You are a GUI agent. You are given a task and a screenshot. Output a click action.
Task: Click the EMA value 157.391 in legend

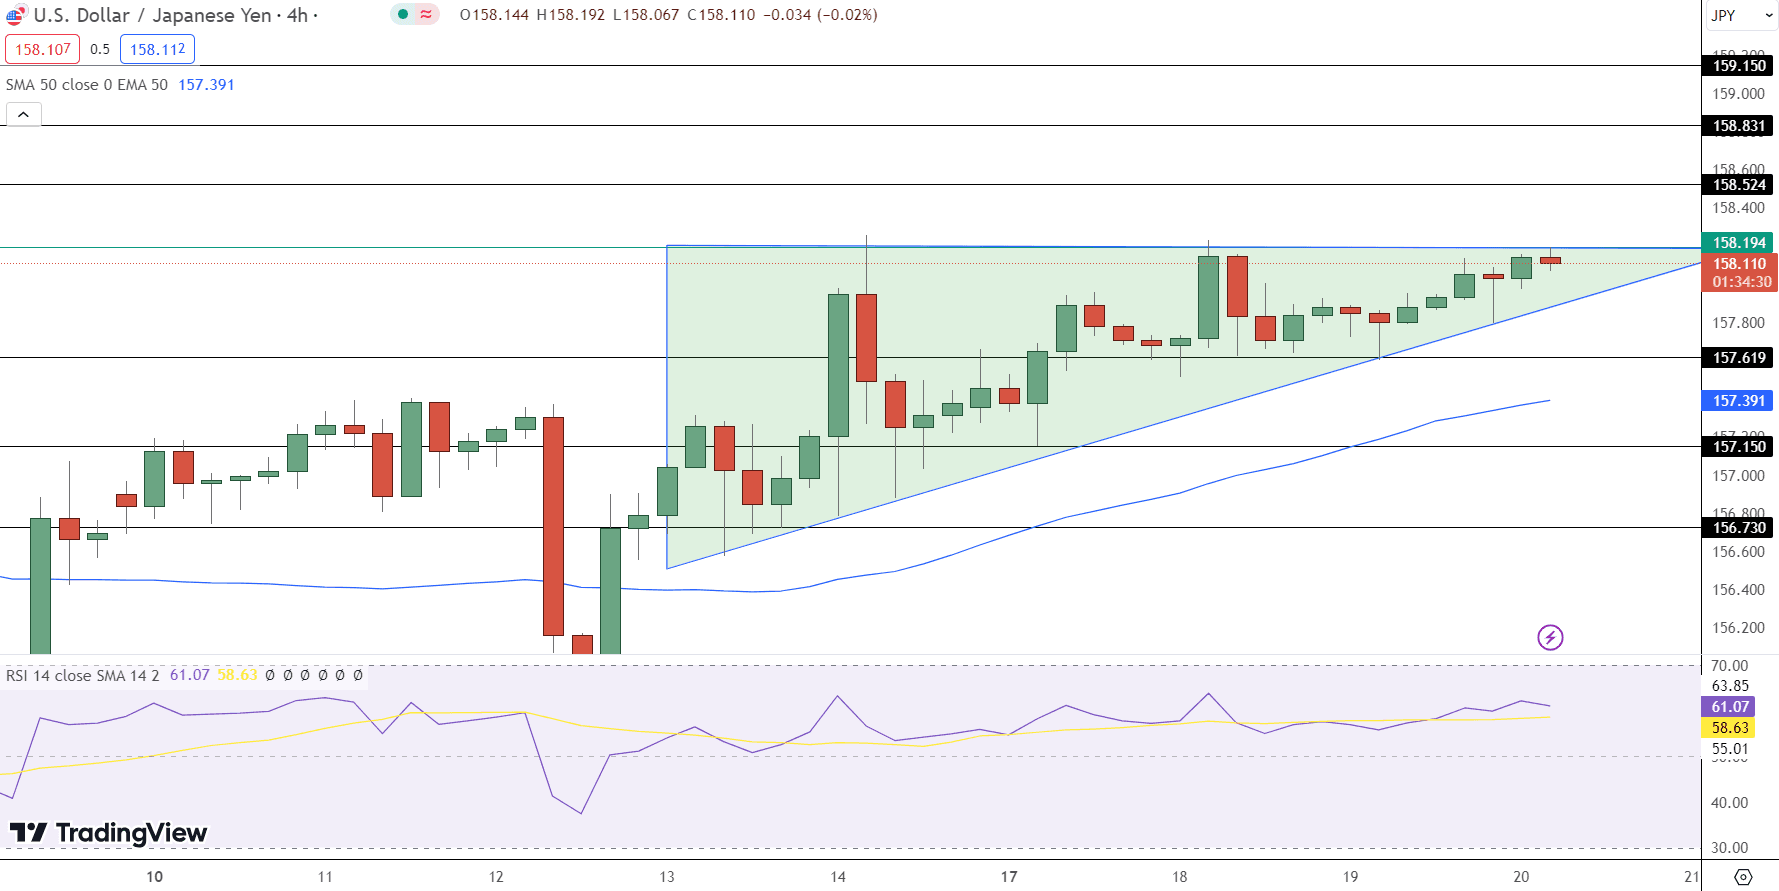tap(206, 85)
